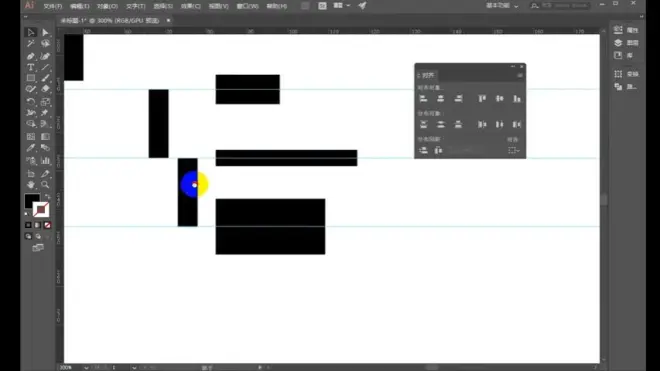
Task: Select the Mesh tool
Action: tap(31, 136)
